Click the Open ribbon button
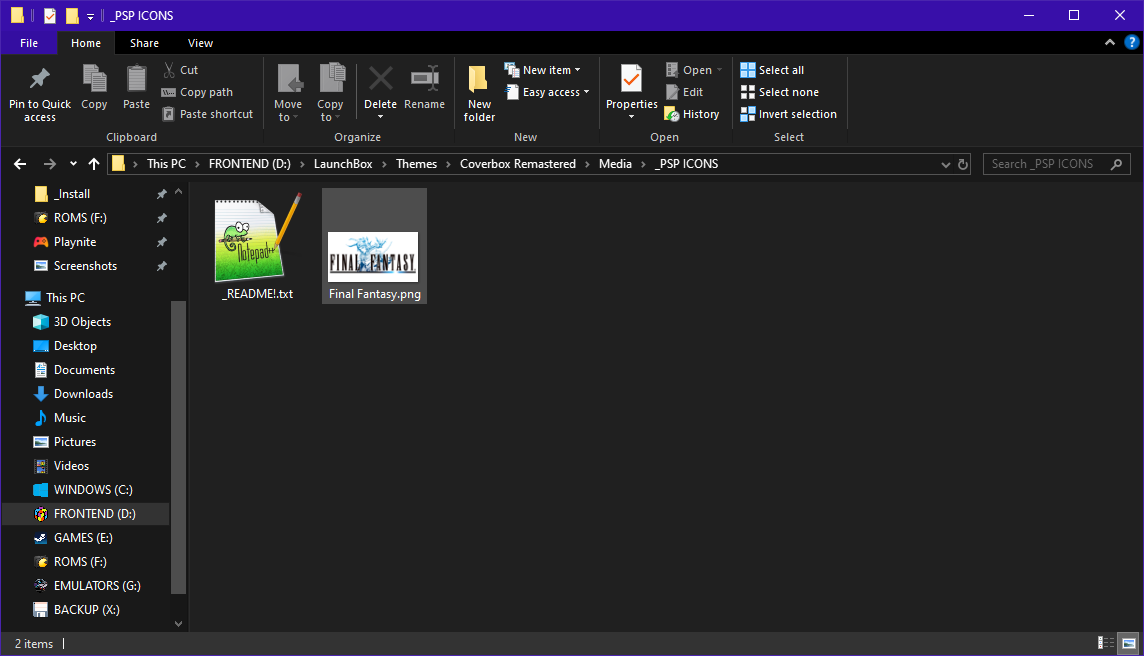The height and width of the screenshot is (656, 1144). tap(694, 70)
